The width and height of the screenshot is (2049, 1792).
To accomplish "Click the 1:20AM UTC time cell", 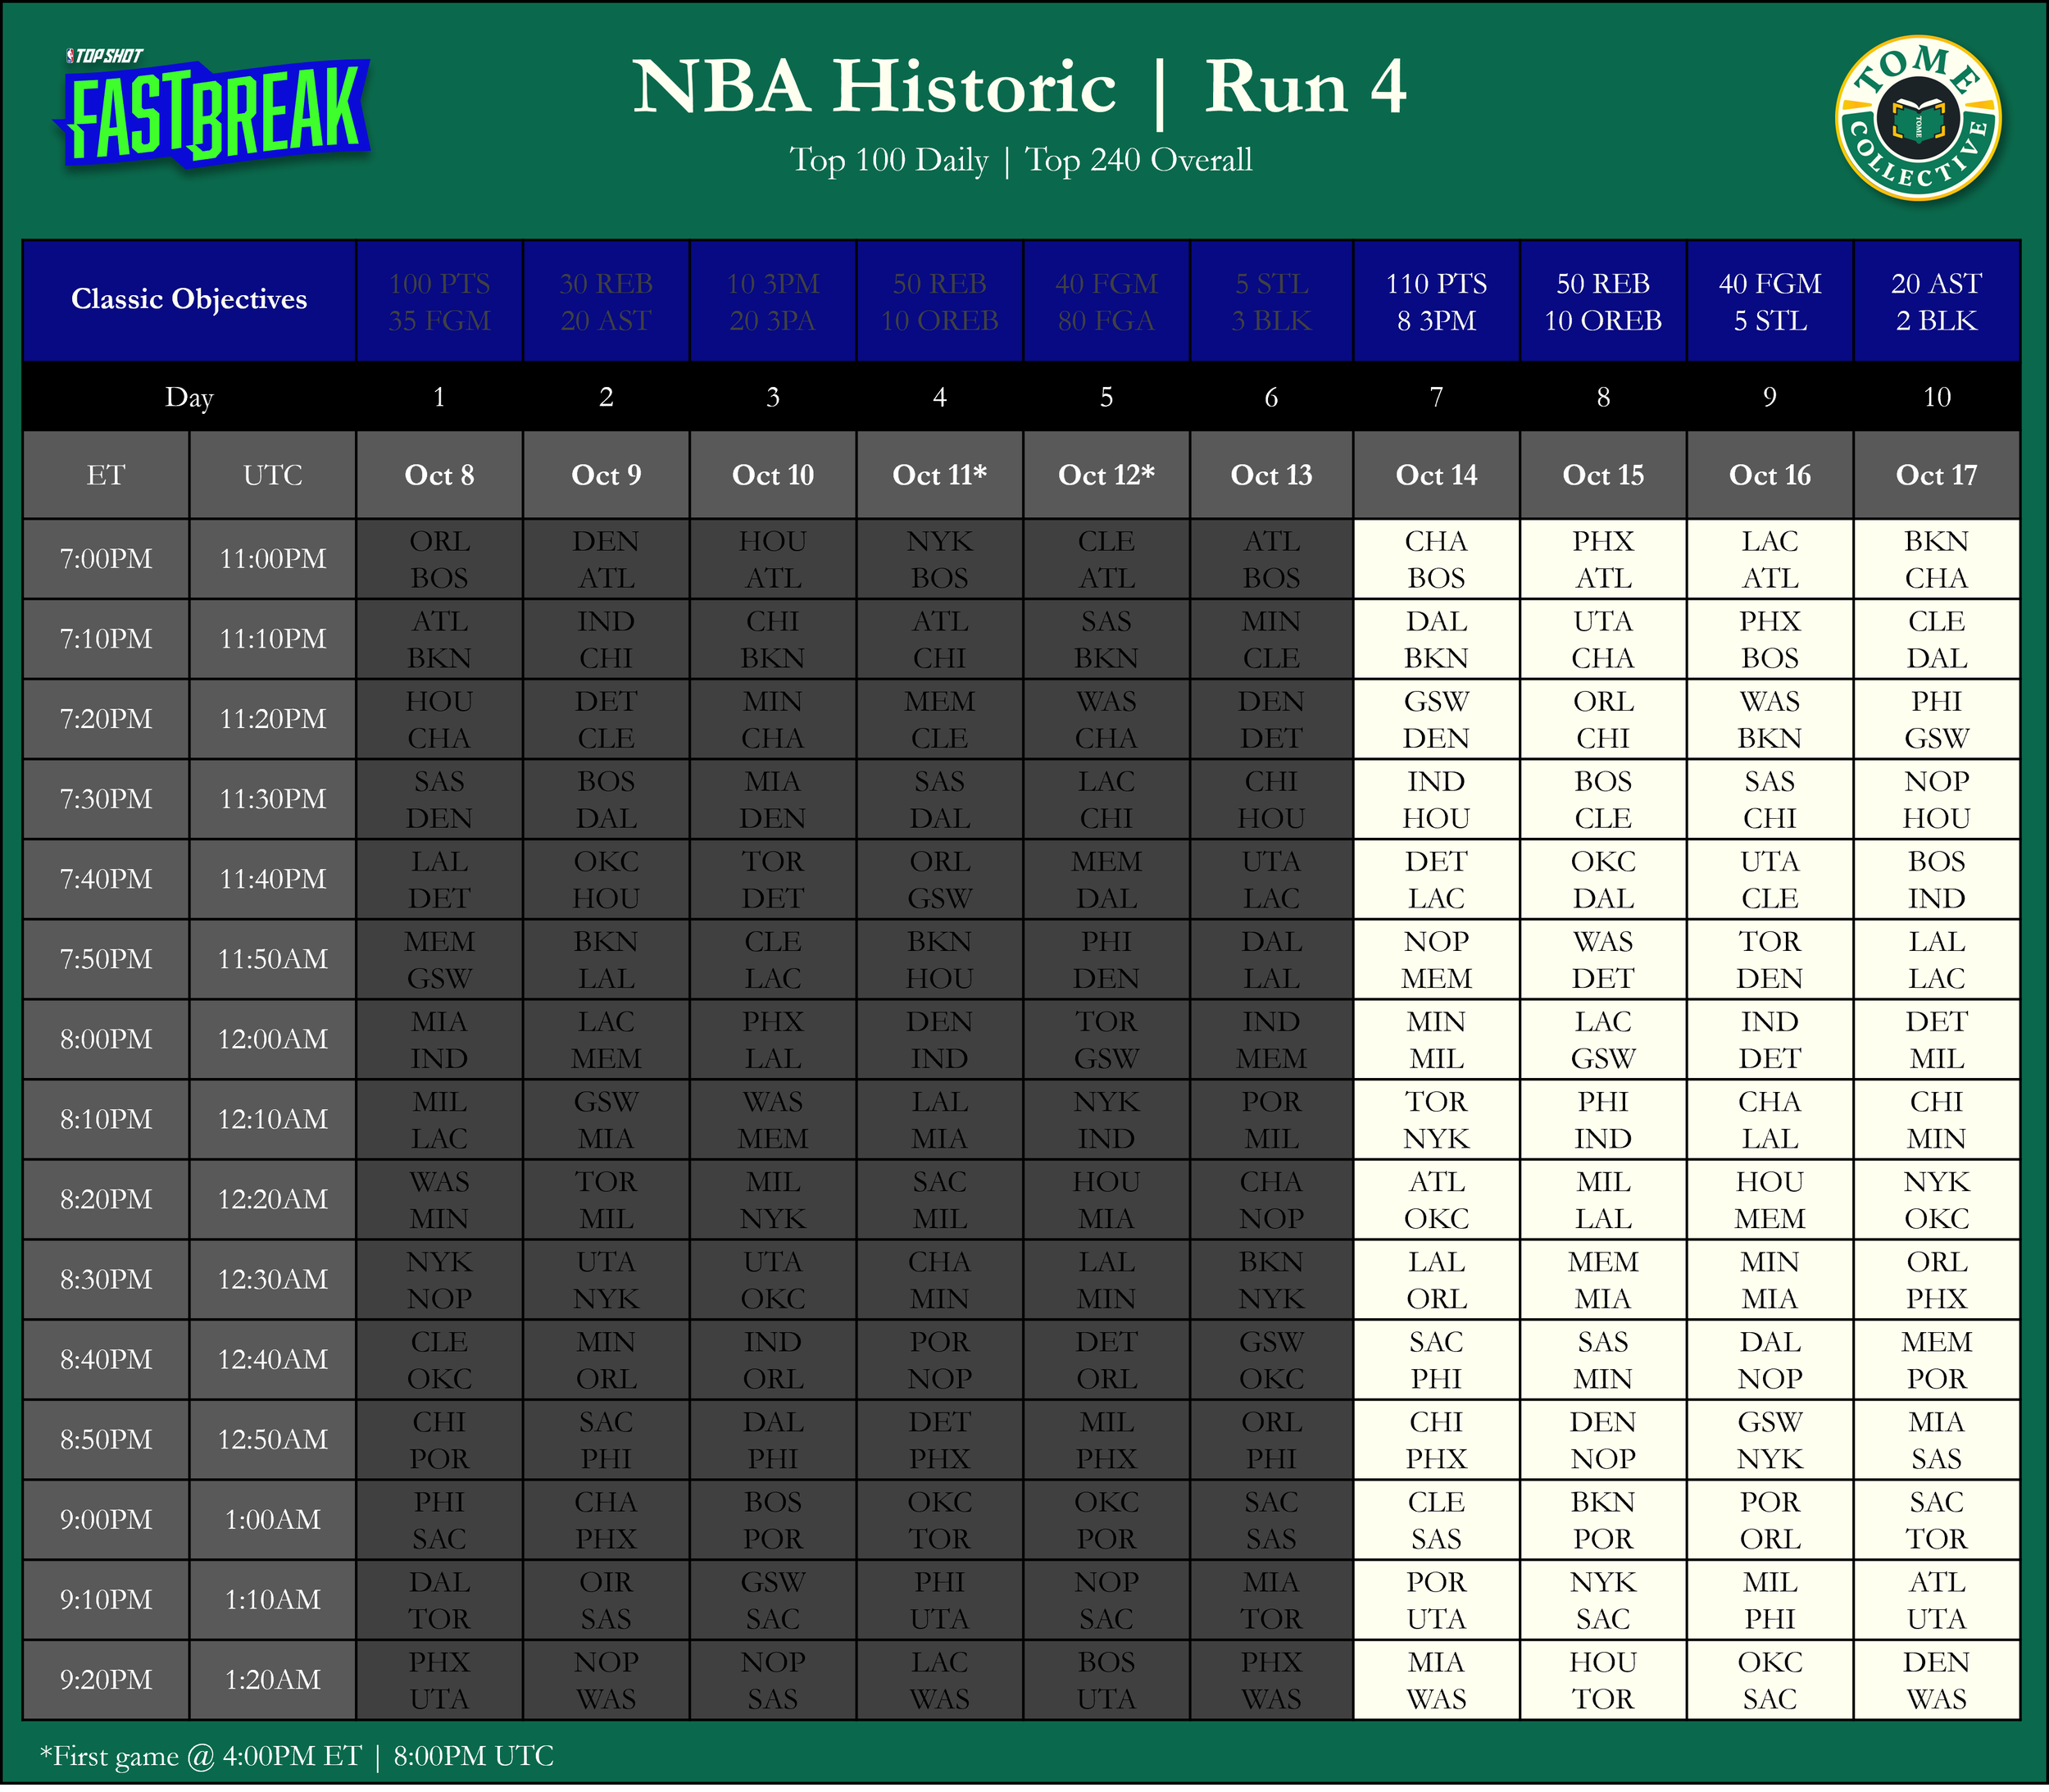I will (x=272, y=1680).
